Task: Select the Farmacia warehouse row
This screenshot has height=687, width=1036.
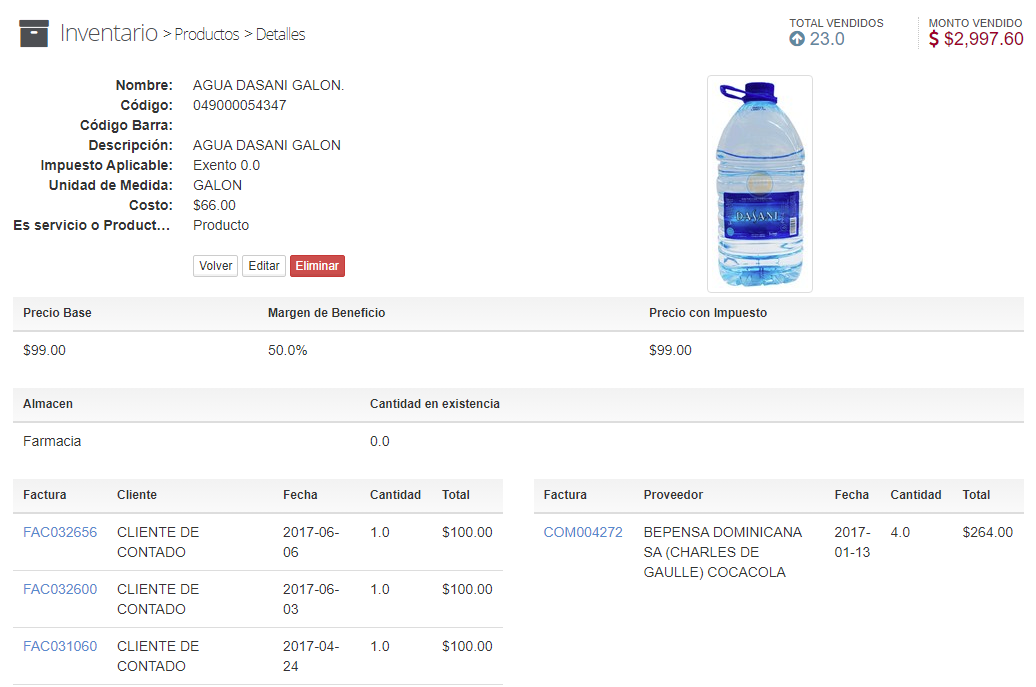Action: 52,441
